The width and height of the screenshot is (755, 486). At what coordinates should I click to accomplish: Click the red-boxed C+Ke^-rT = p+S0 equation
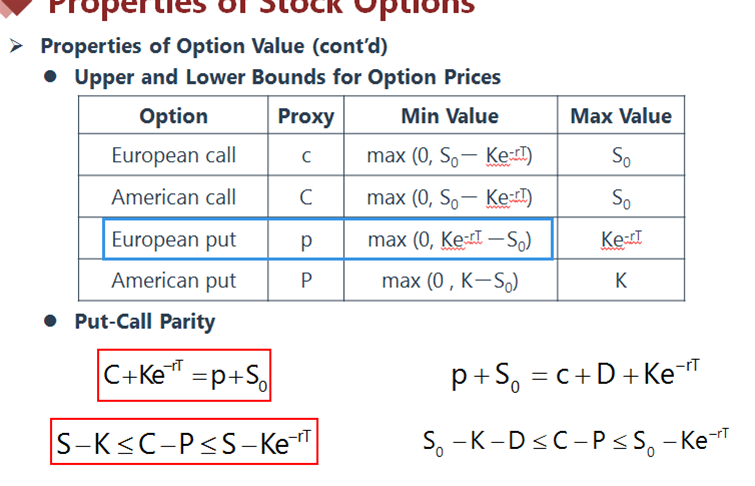click(184, 375)
